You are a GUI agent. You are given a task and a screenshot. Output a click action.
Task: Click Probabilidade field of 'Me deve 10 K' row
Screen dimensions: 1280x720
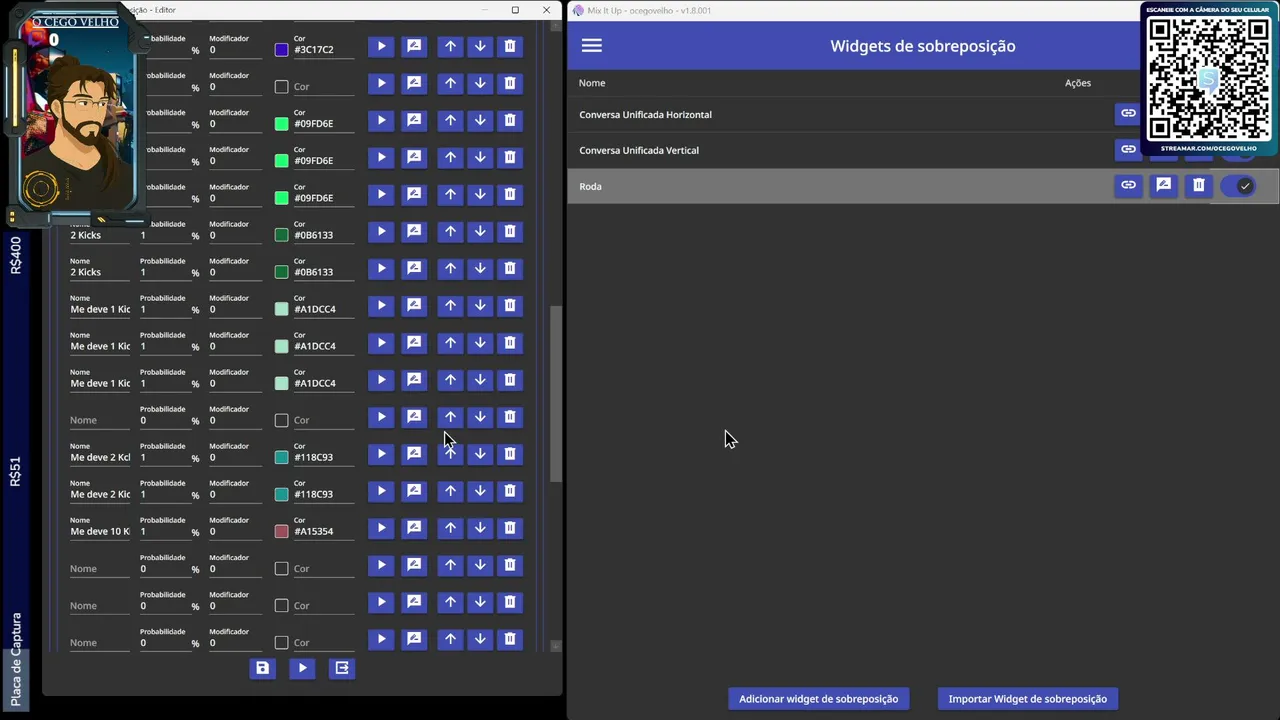click(x=164, y=532)
